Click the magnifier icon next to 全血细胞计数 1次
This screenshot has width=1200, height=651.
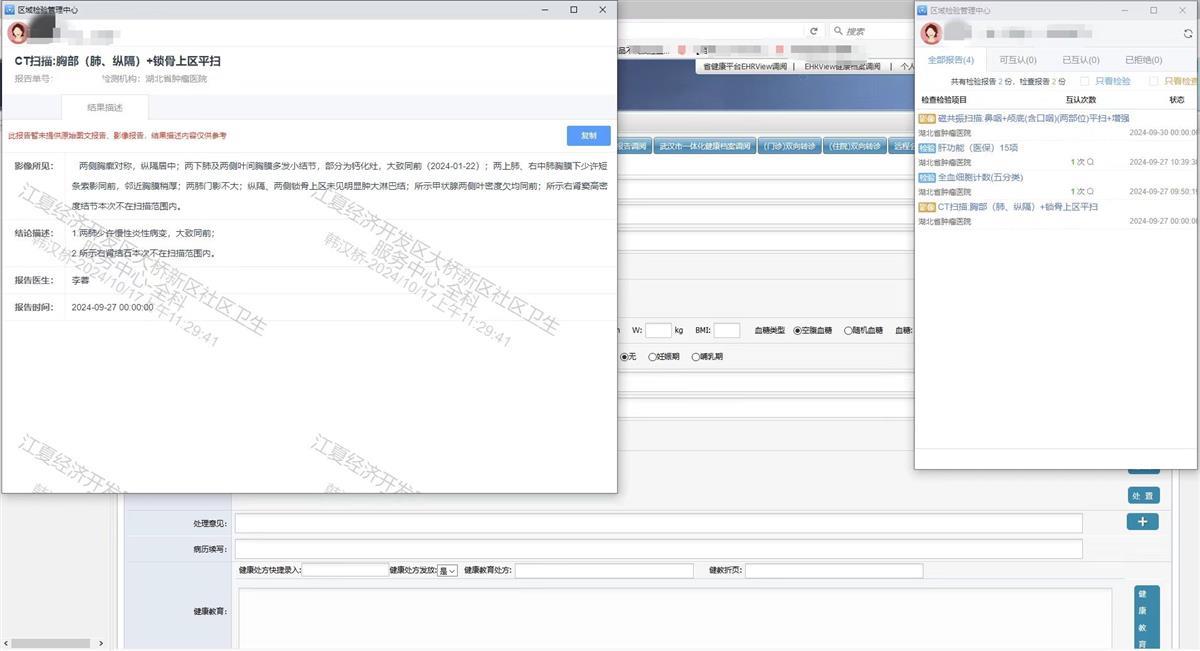coord(1090,192)
